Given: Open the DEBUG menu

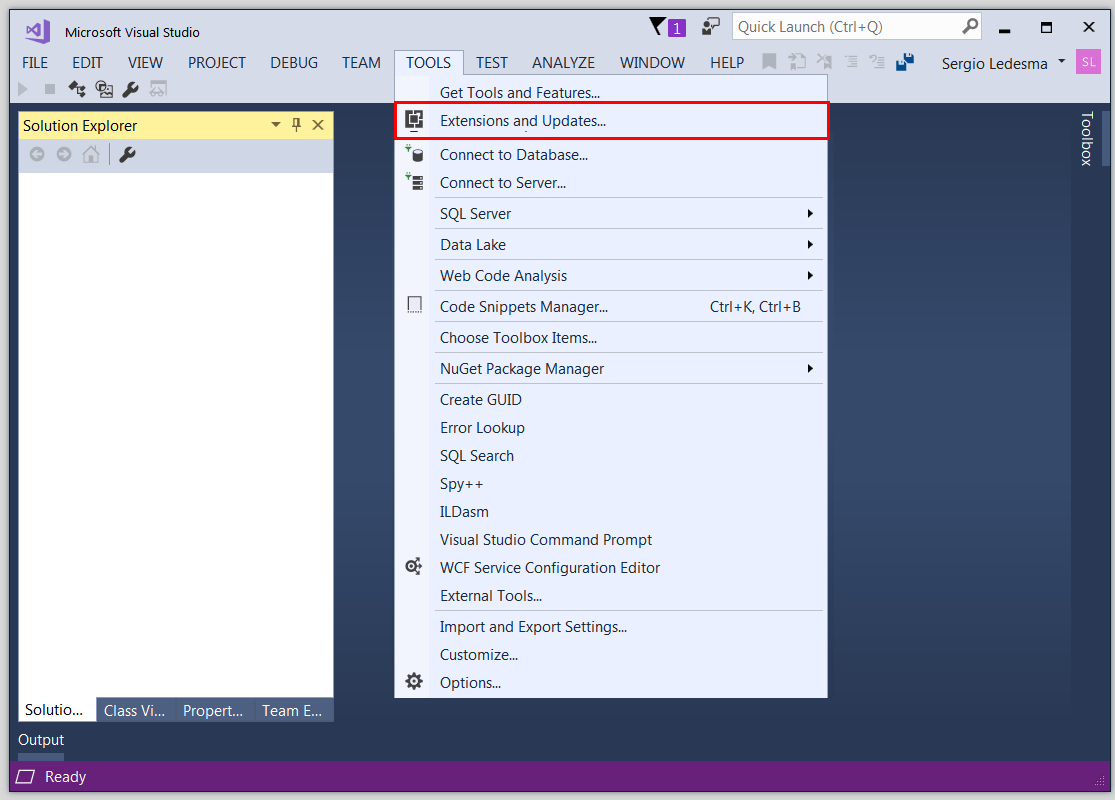Looking at the screenshot, I should [294, 63].
